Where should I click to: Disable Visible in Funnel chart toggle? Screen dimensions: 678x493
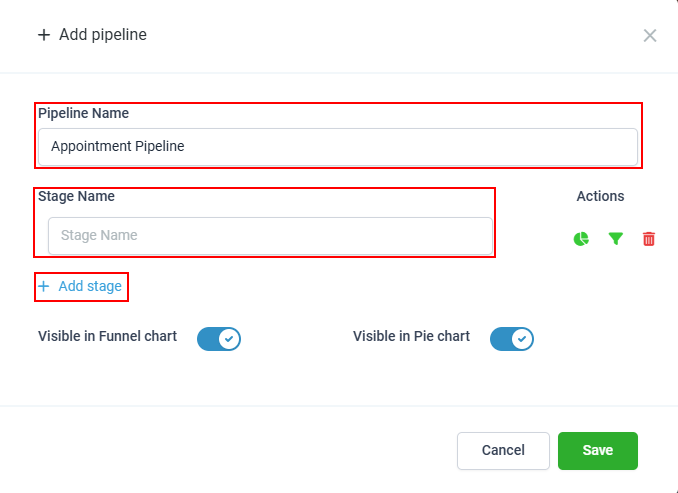(x=219, y=339)
